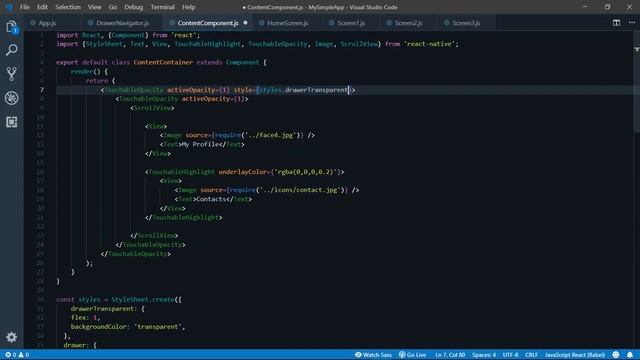Select the ContentComponent.js tab
This screenshot has height=360, width=640.
(x=208, y=23)
